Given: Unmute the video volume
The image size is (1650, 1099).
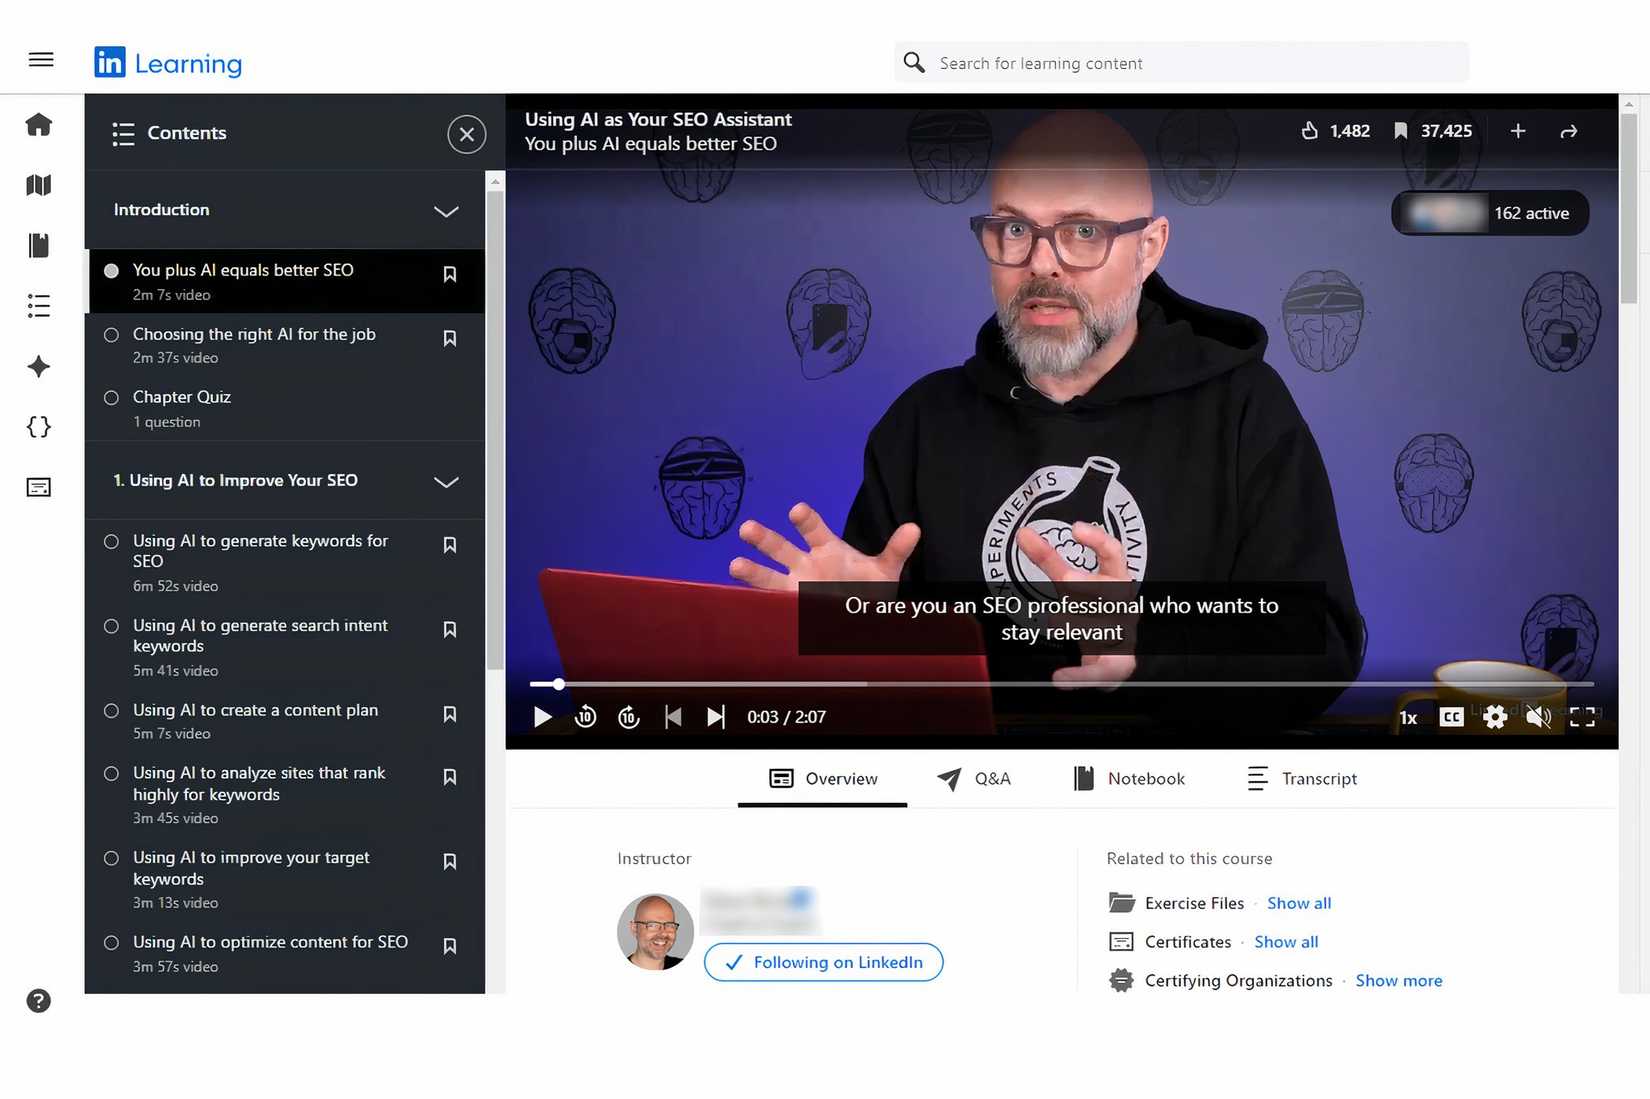Looking at the screenshot, I should coord(1539,717).
